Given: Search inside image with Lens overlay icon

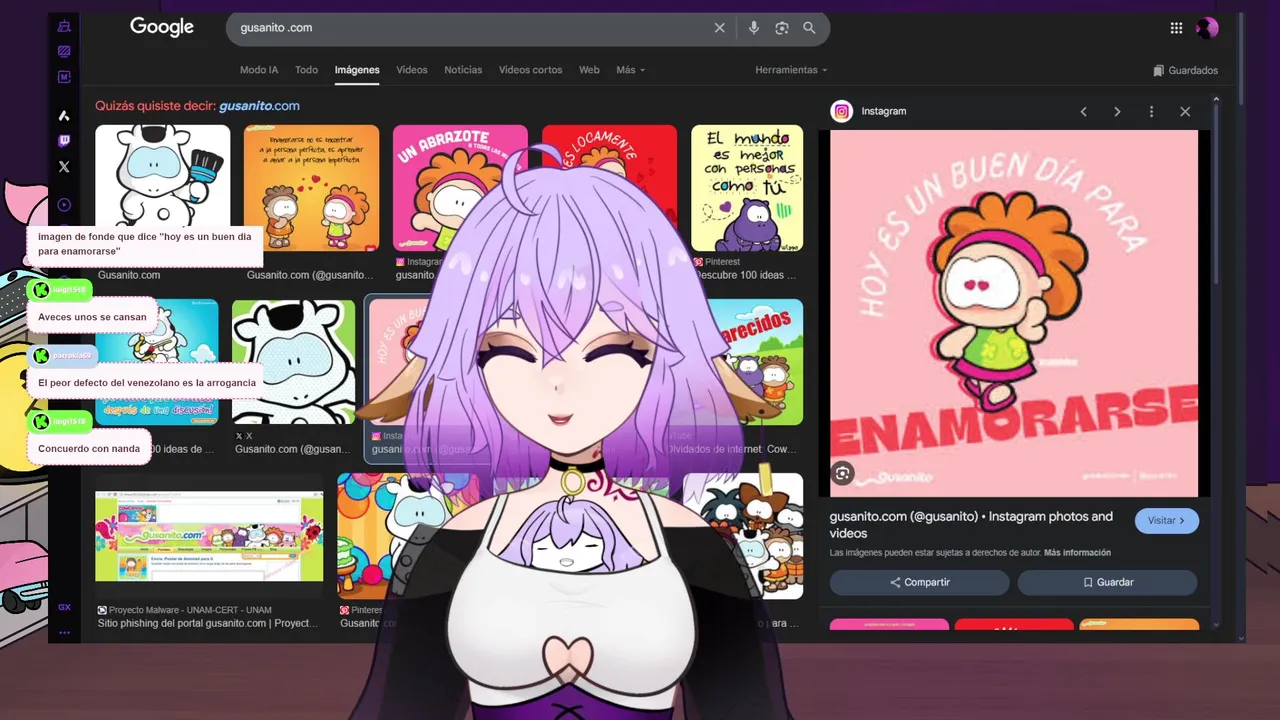Looking at the screenshot, I should tap(843, 474).
